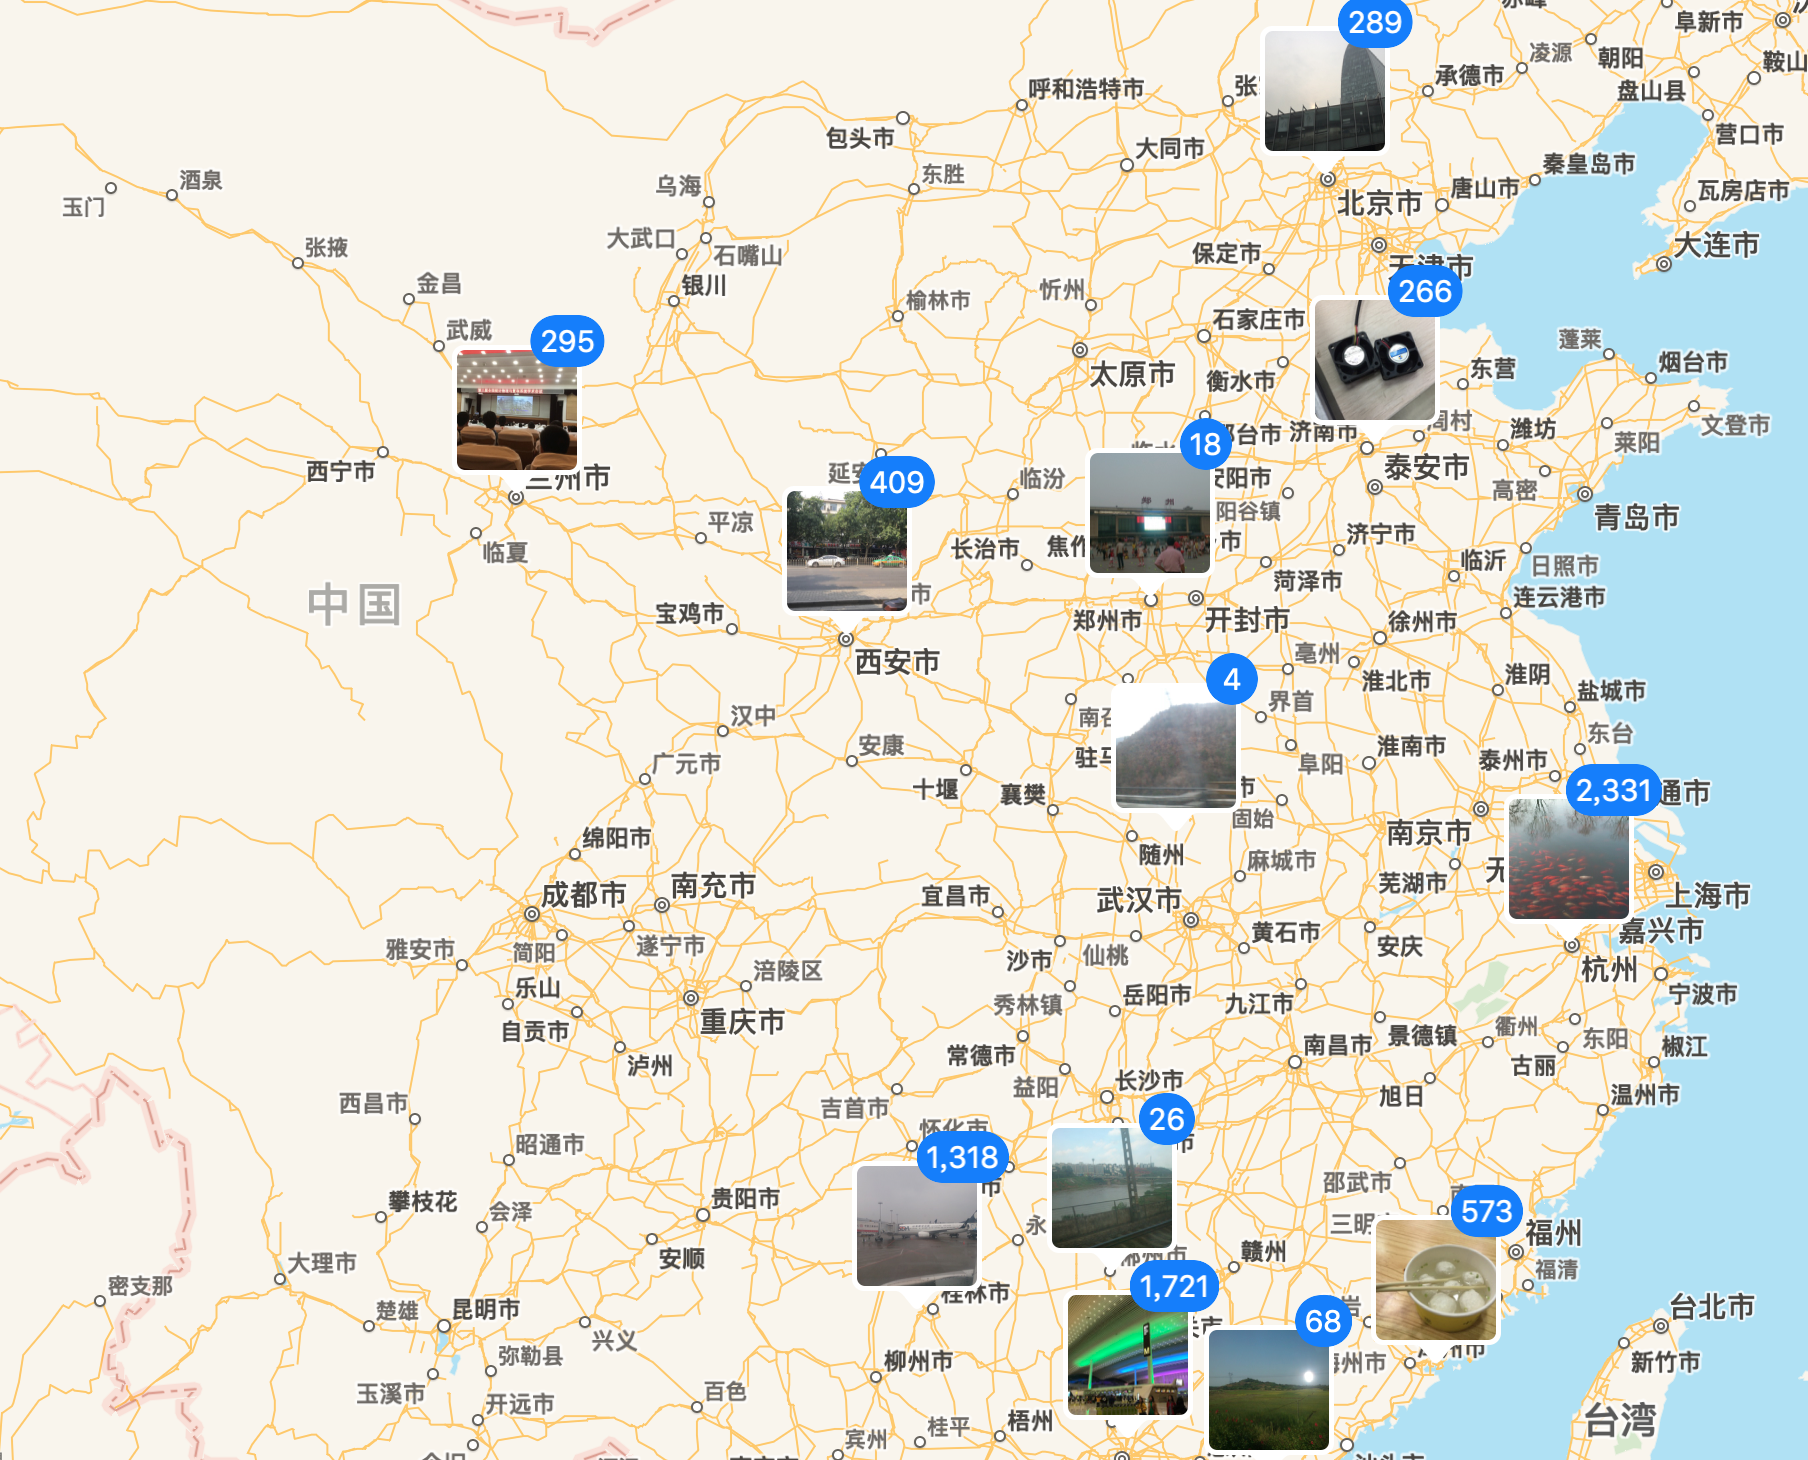1808x1460 pixels.
Task: Open the dumpling soup bowl photo
Action: tap(1435, 1281)
